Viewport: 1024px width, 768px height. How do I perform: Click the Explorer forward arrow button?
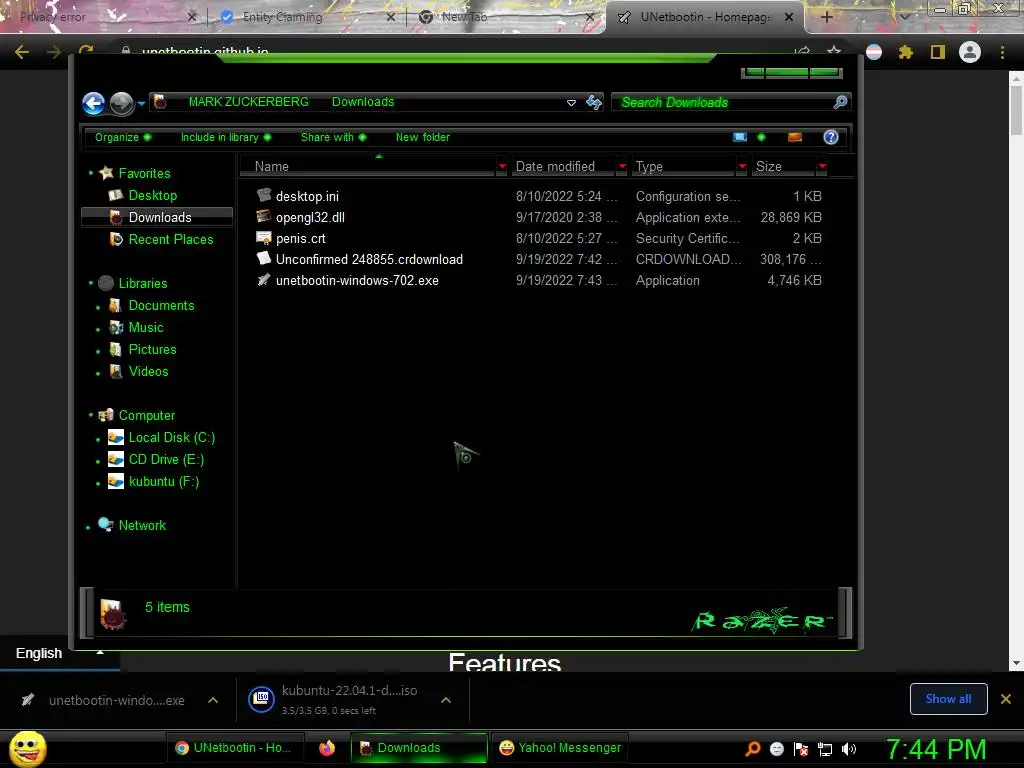(121, 103)
